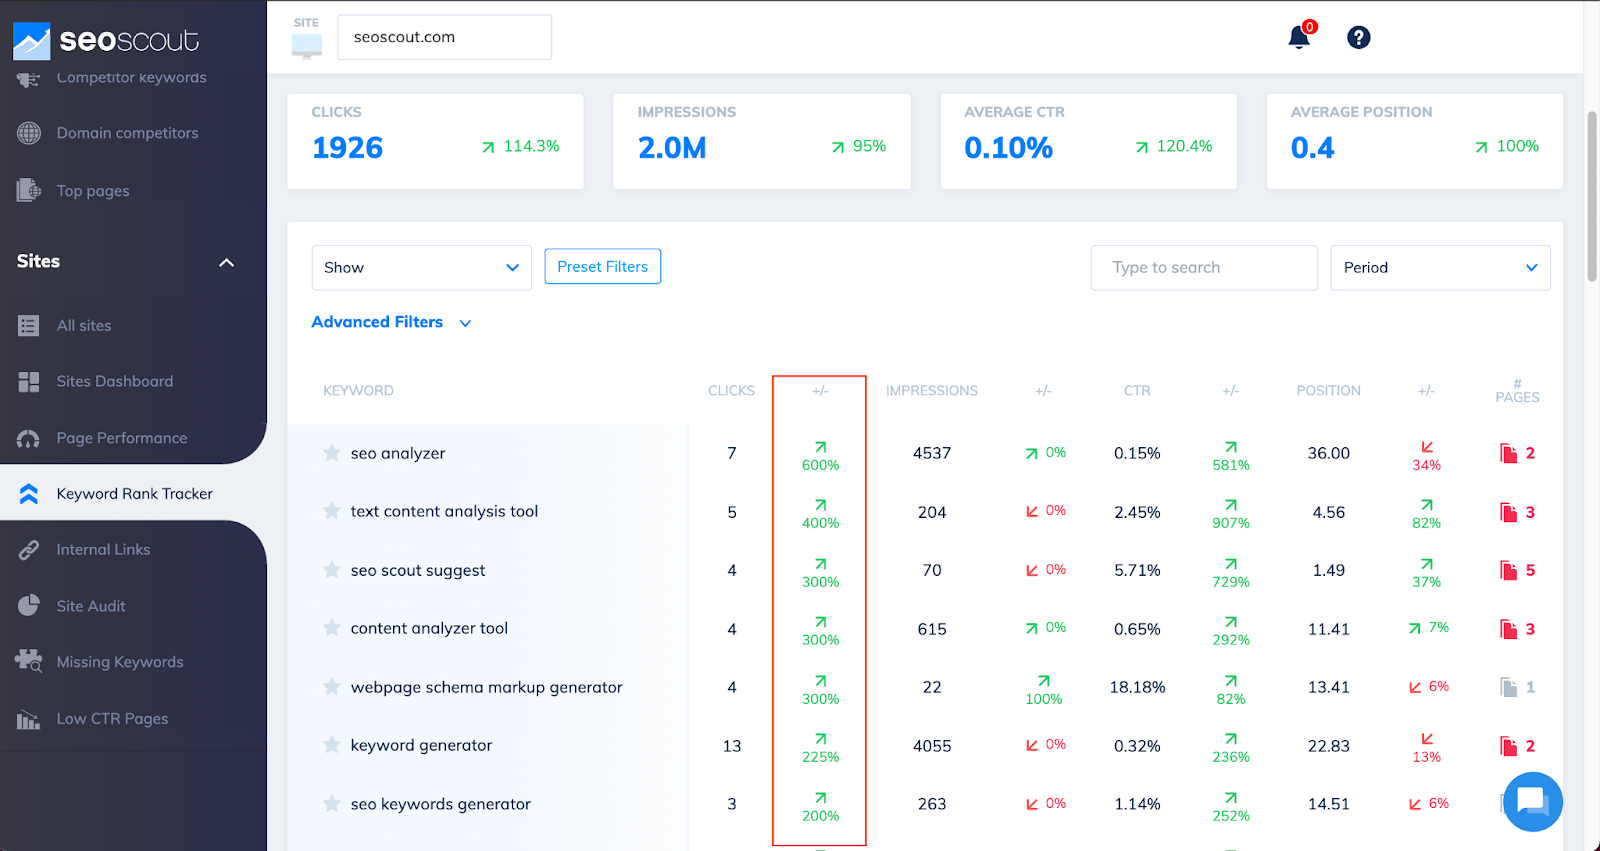Click the Missing Keywords icon

pyautogui.click(x=29, y=662)
